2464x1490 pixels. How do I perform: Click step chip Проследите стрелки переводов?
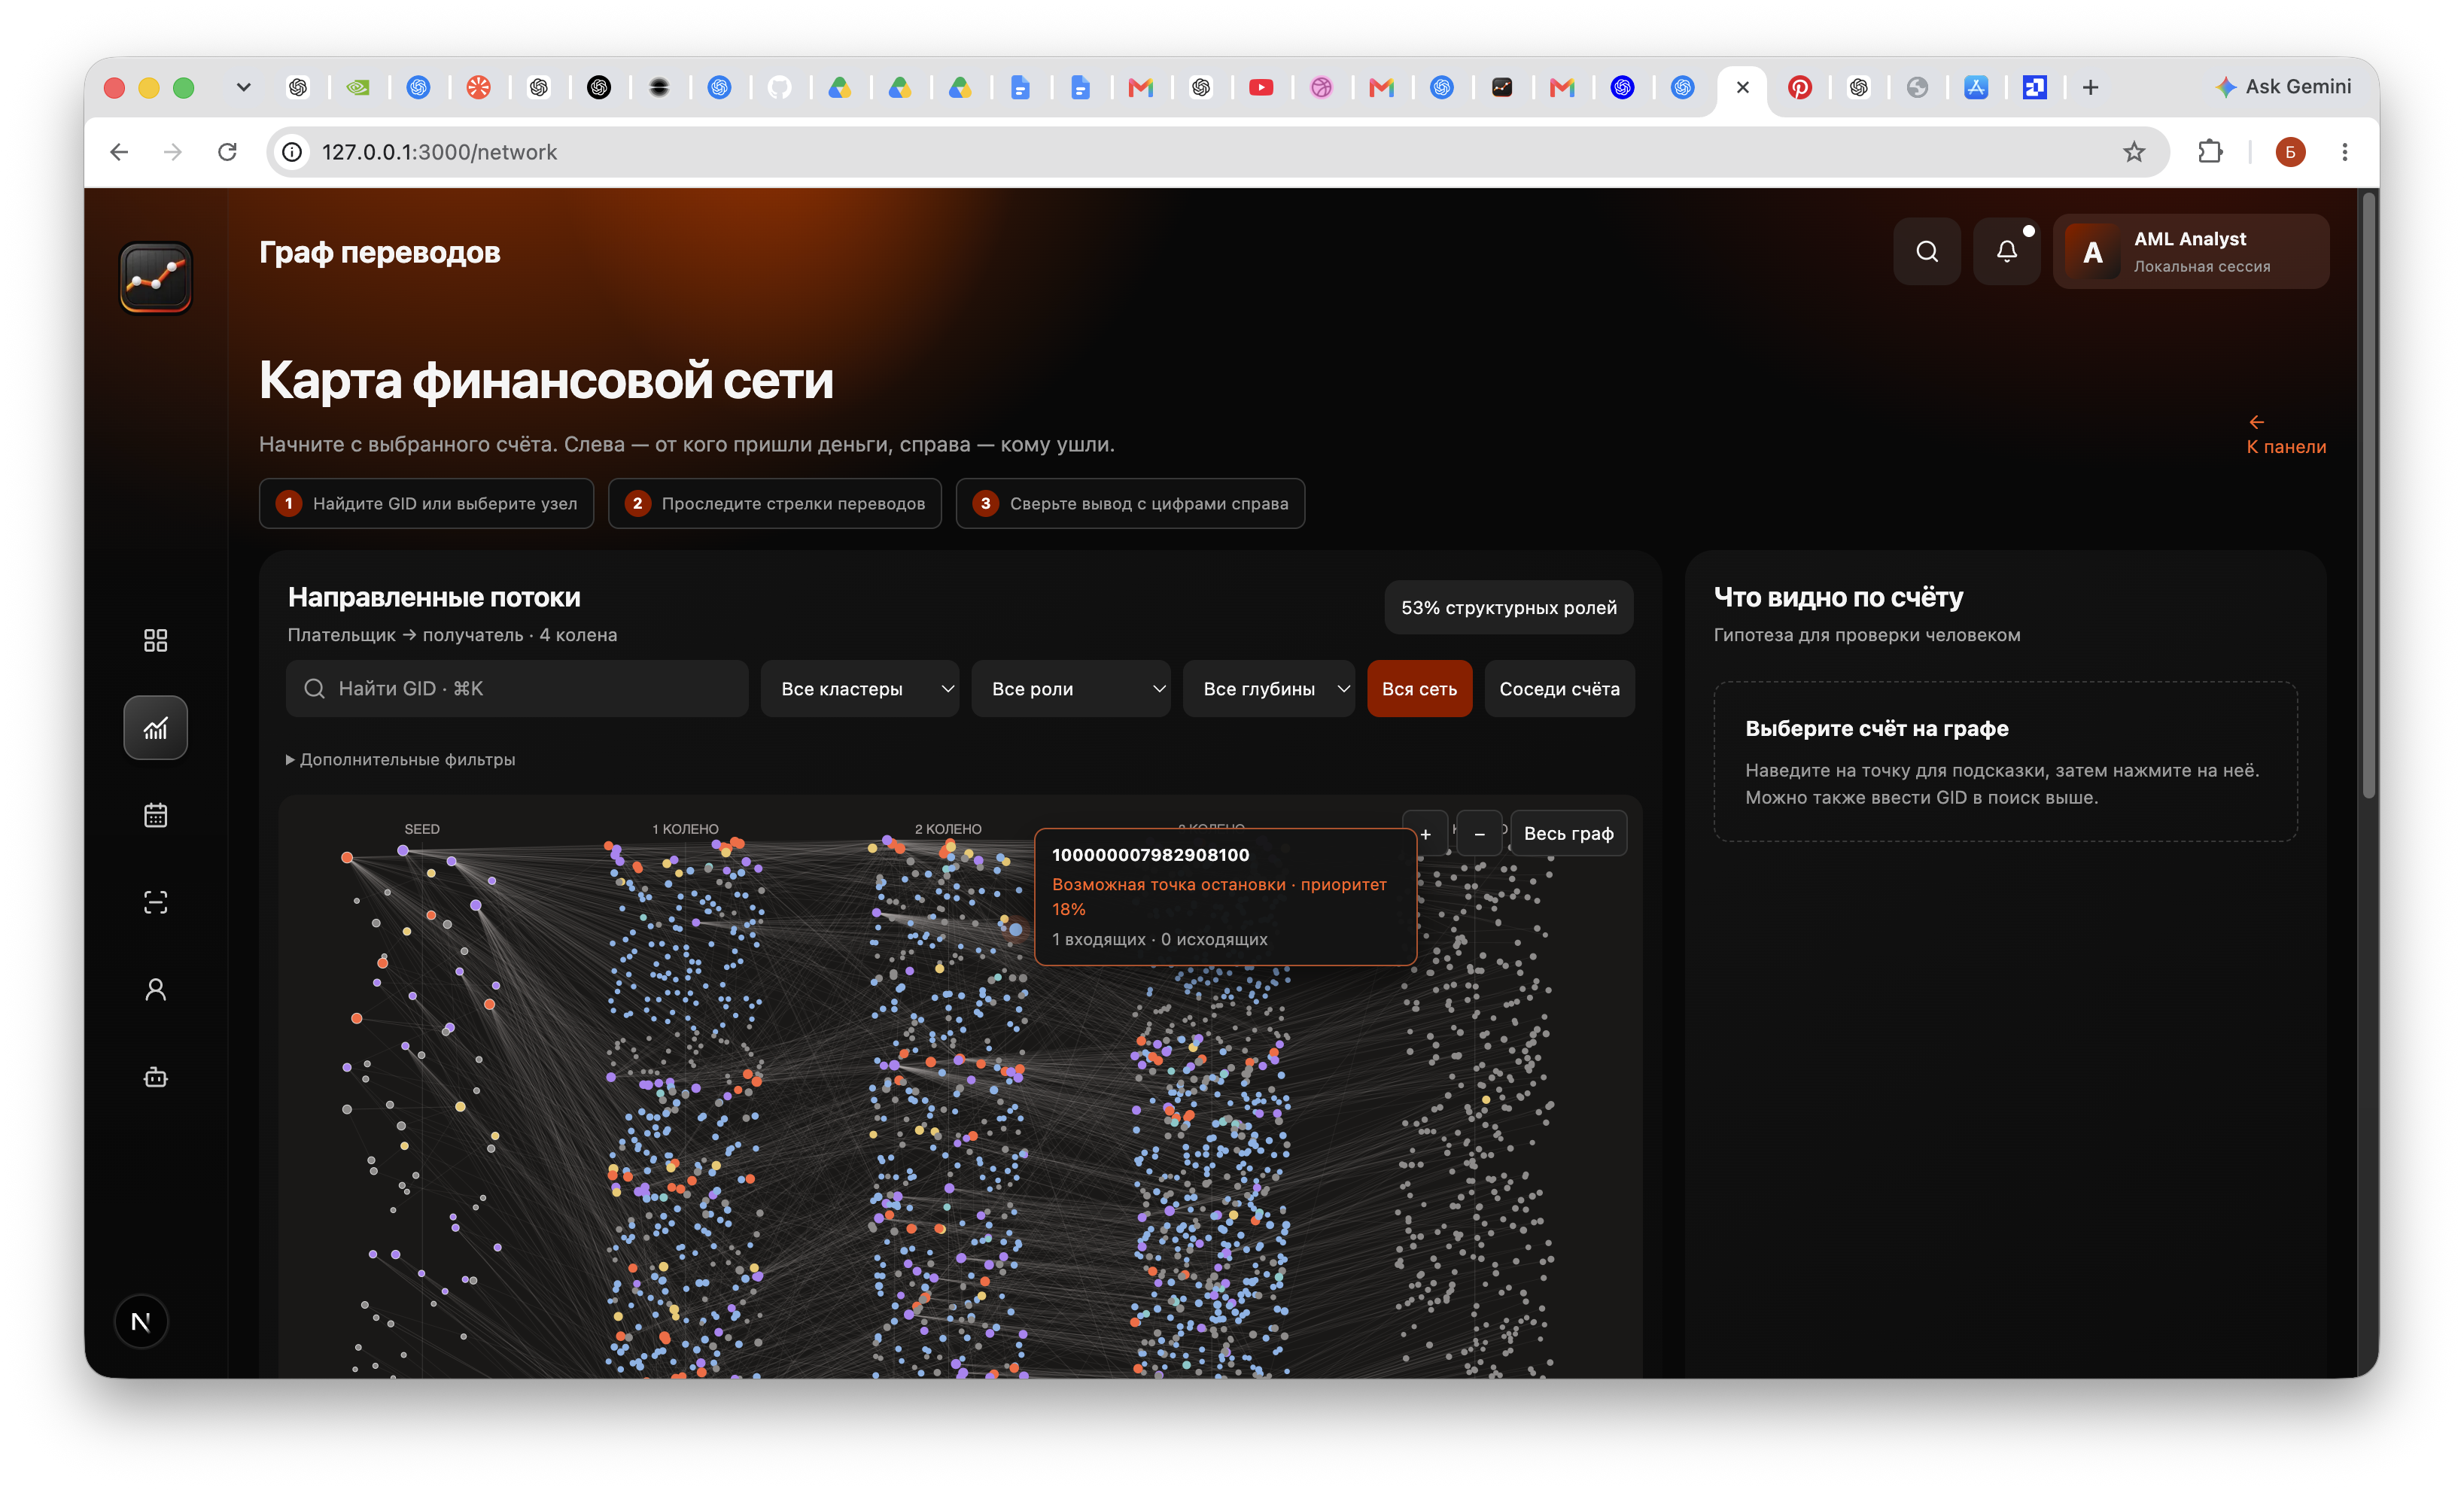tap(774, 503)
